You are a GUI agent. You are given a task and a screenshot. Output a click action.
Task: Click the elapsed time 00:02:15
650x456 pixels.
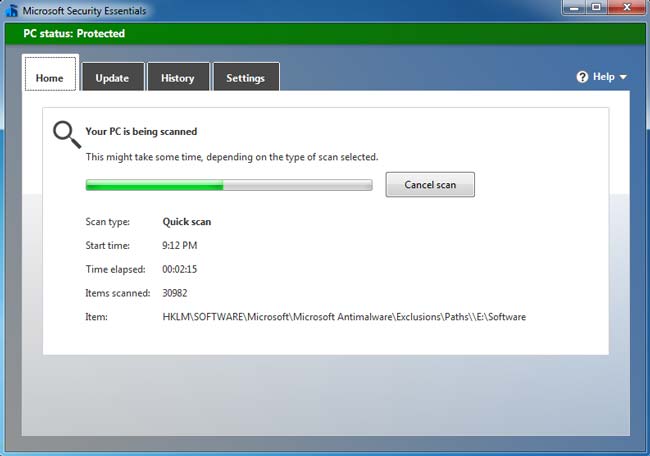point(179,269)
